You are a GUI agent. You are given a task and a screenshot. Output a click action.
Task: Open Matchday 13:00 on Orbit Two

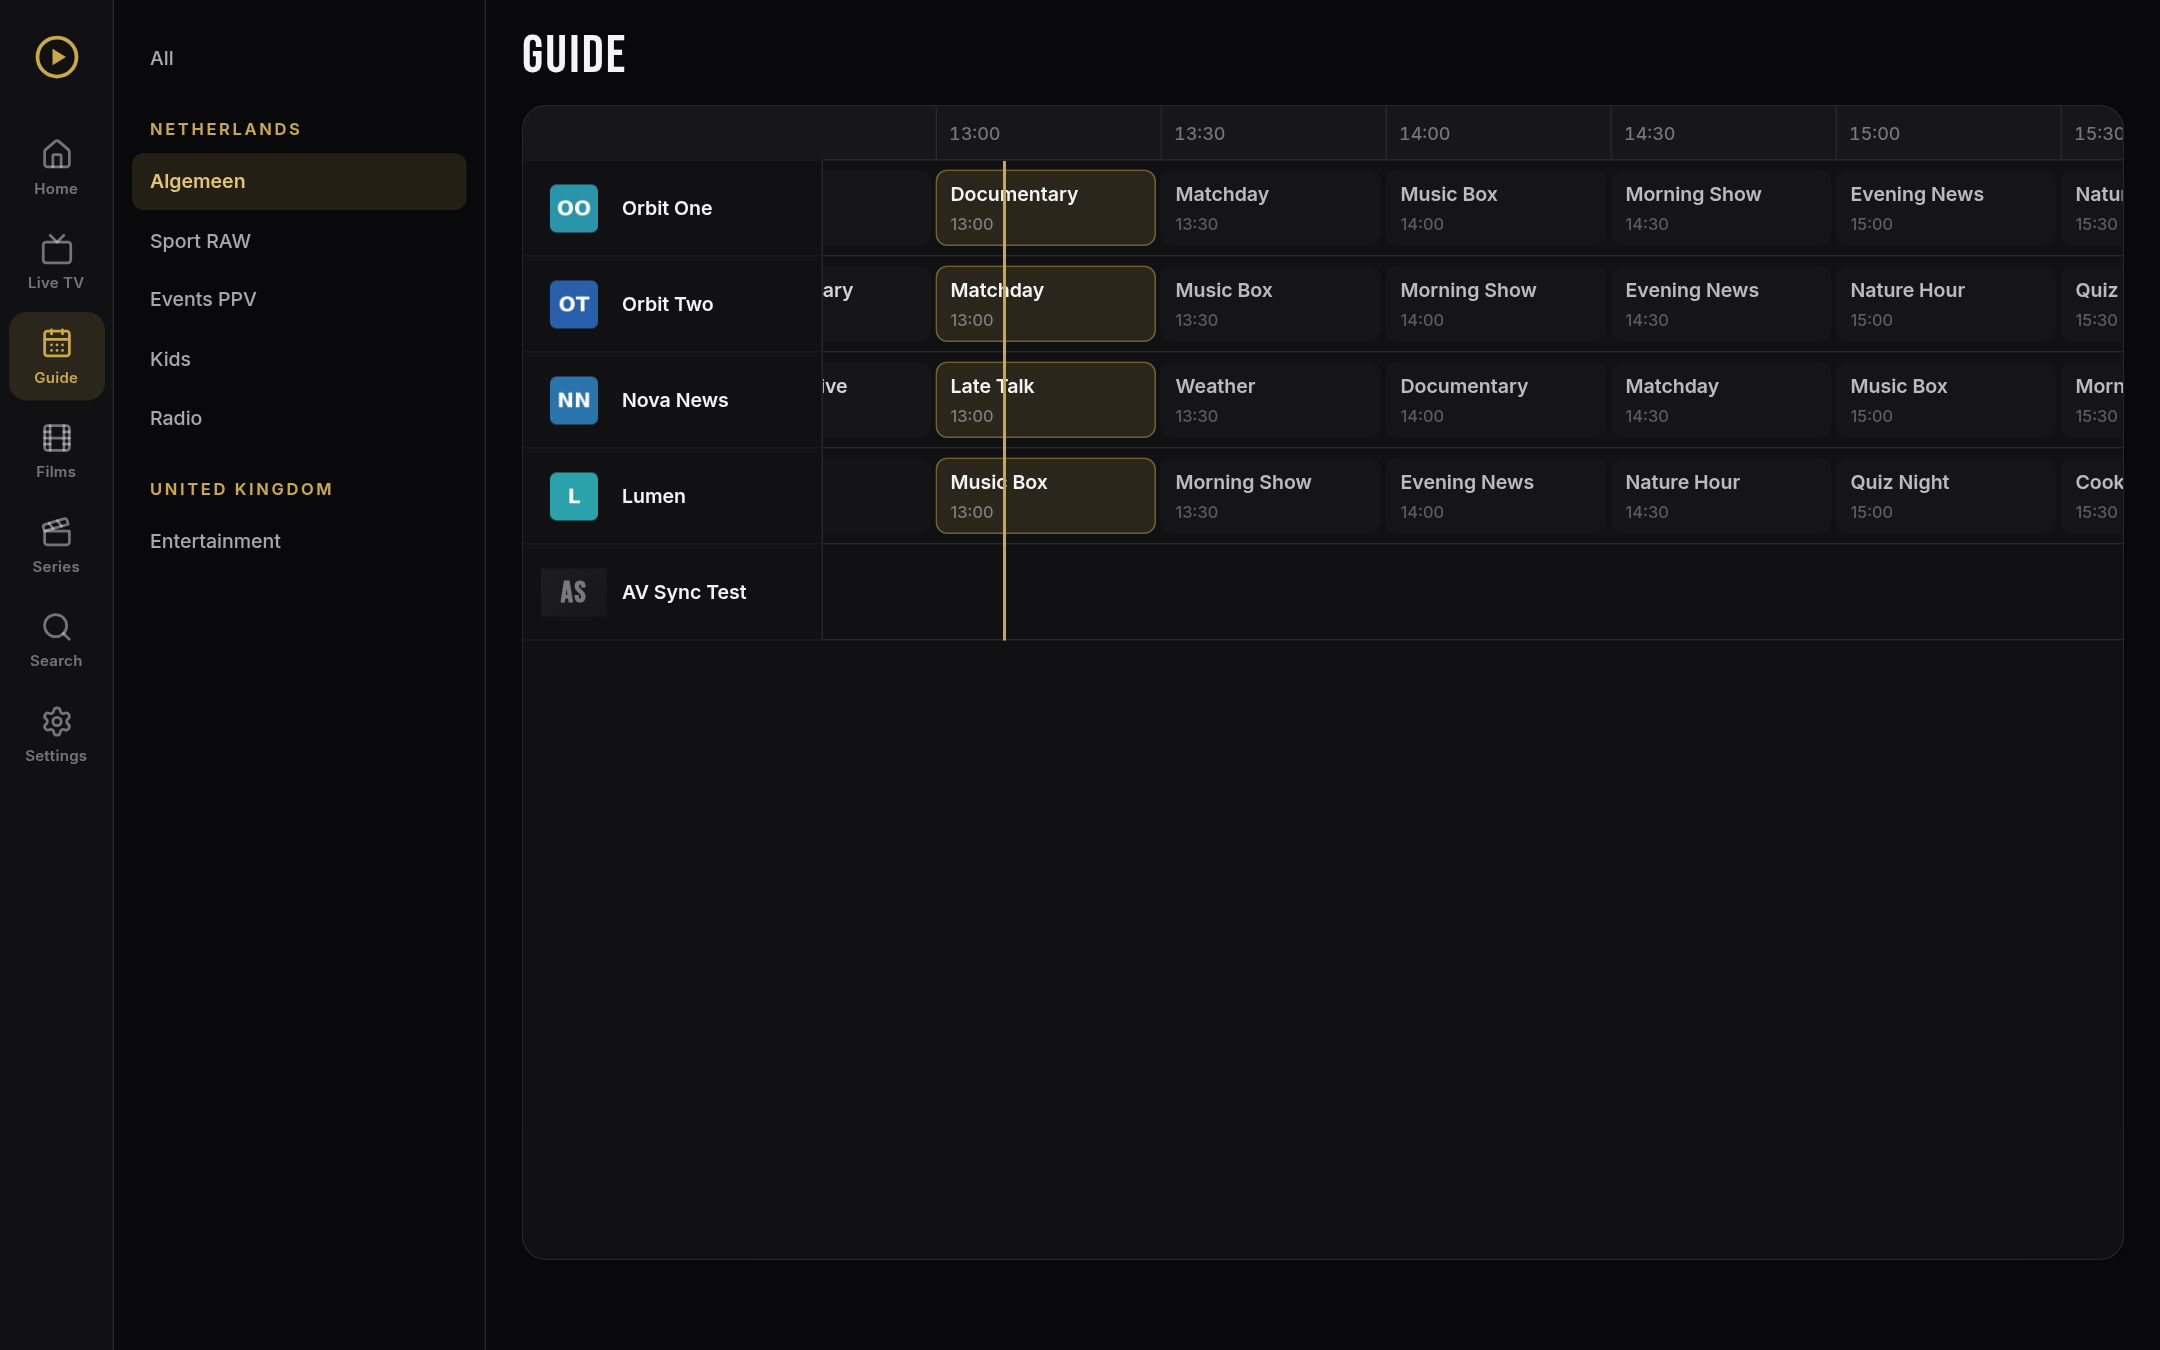click(1045, 304)
